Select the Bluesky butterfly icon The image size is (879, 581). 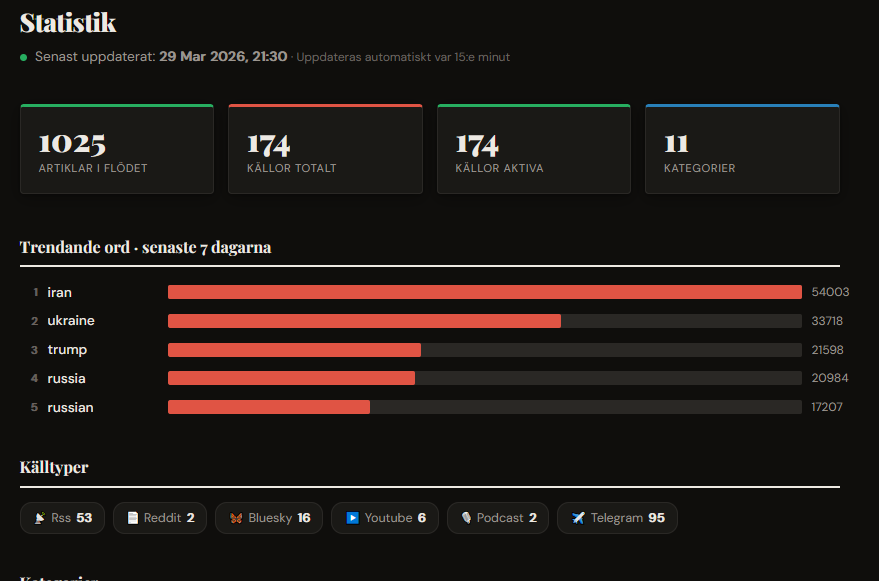point(236,518)
